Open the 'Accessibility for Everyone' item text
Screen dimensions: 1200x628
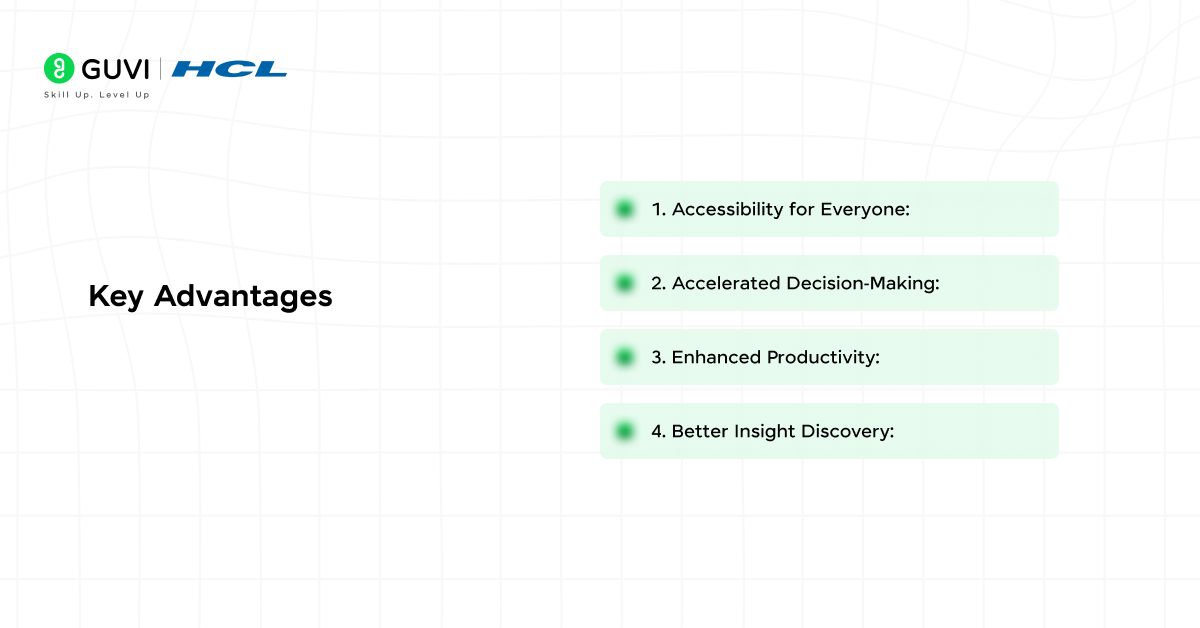coord(790,209)
